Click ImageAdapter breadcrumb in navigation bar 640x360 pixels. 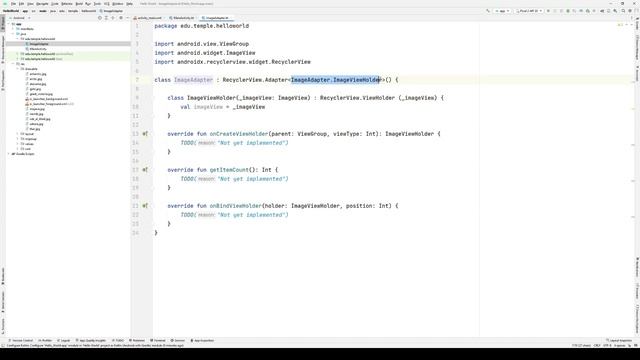111,11
